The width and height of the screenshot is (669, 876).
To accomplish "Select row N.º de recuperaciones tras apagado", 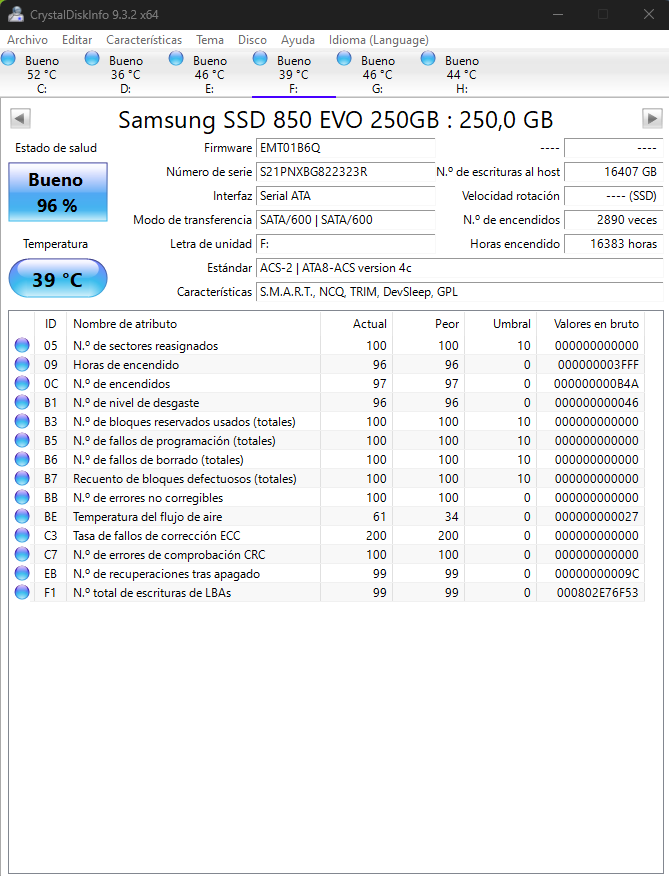I will click(327, 573).
